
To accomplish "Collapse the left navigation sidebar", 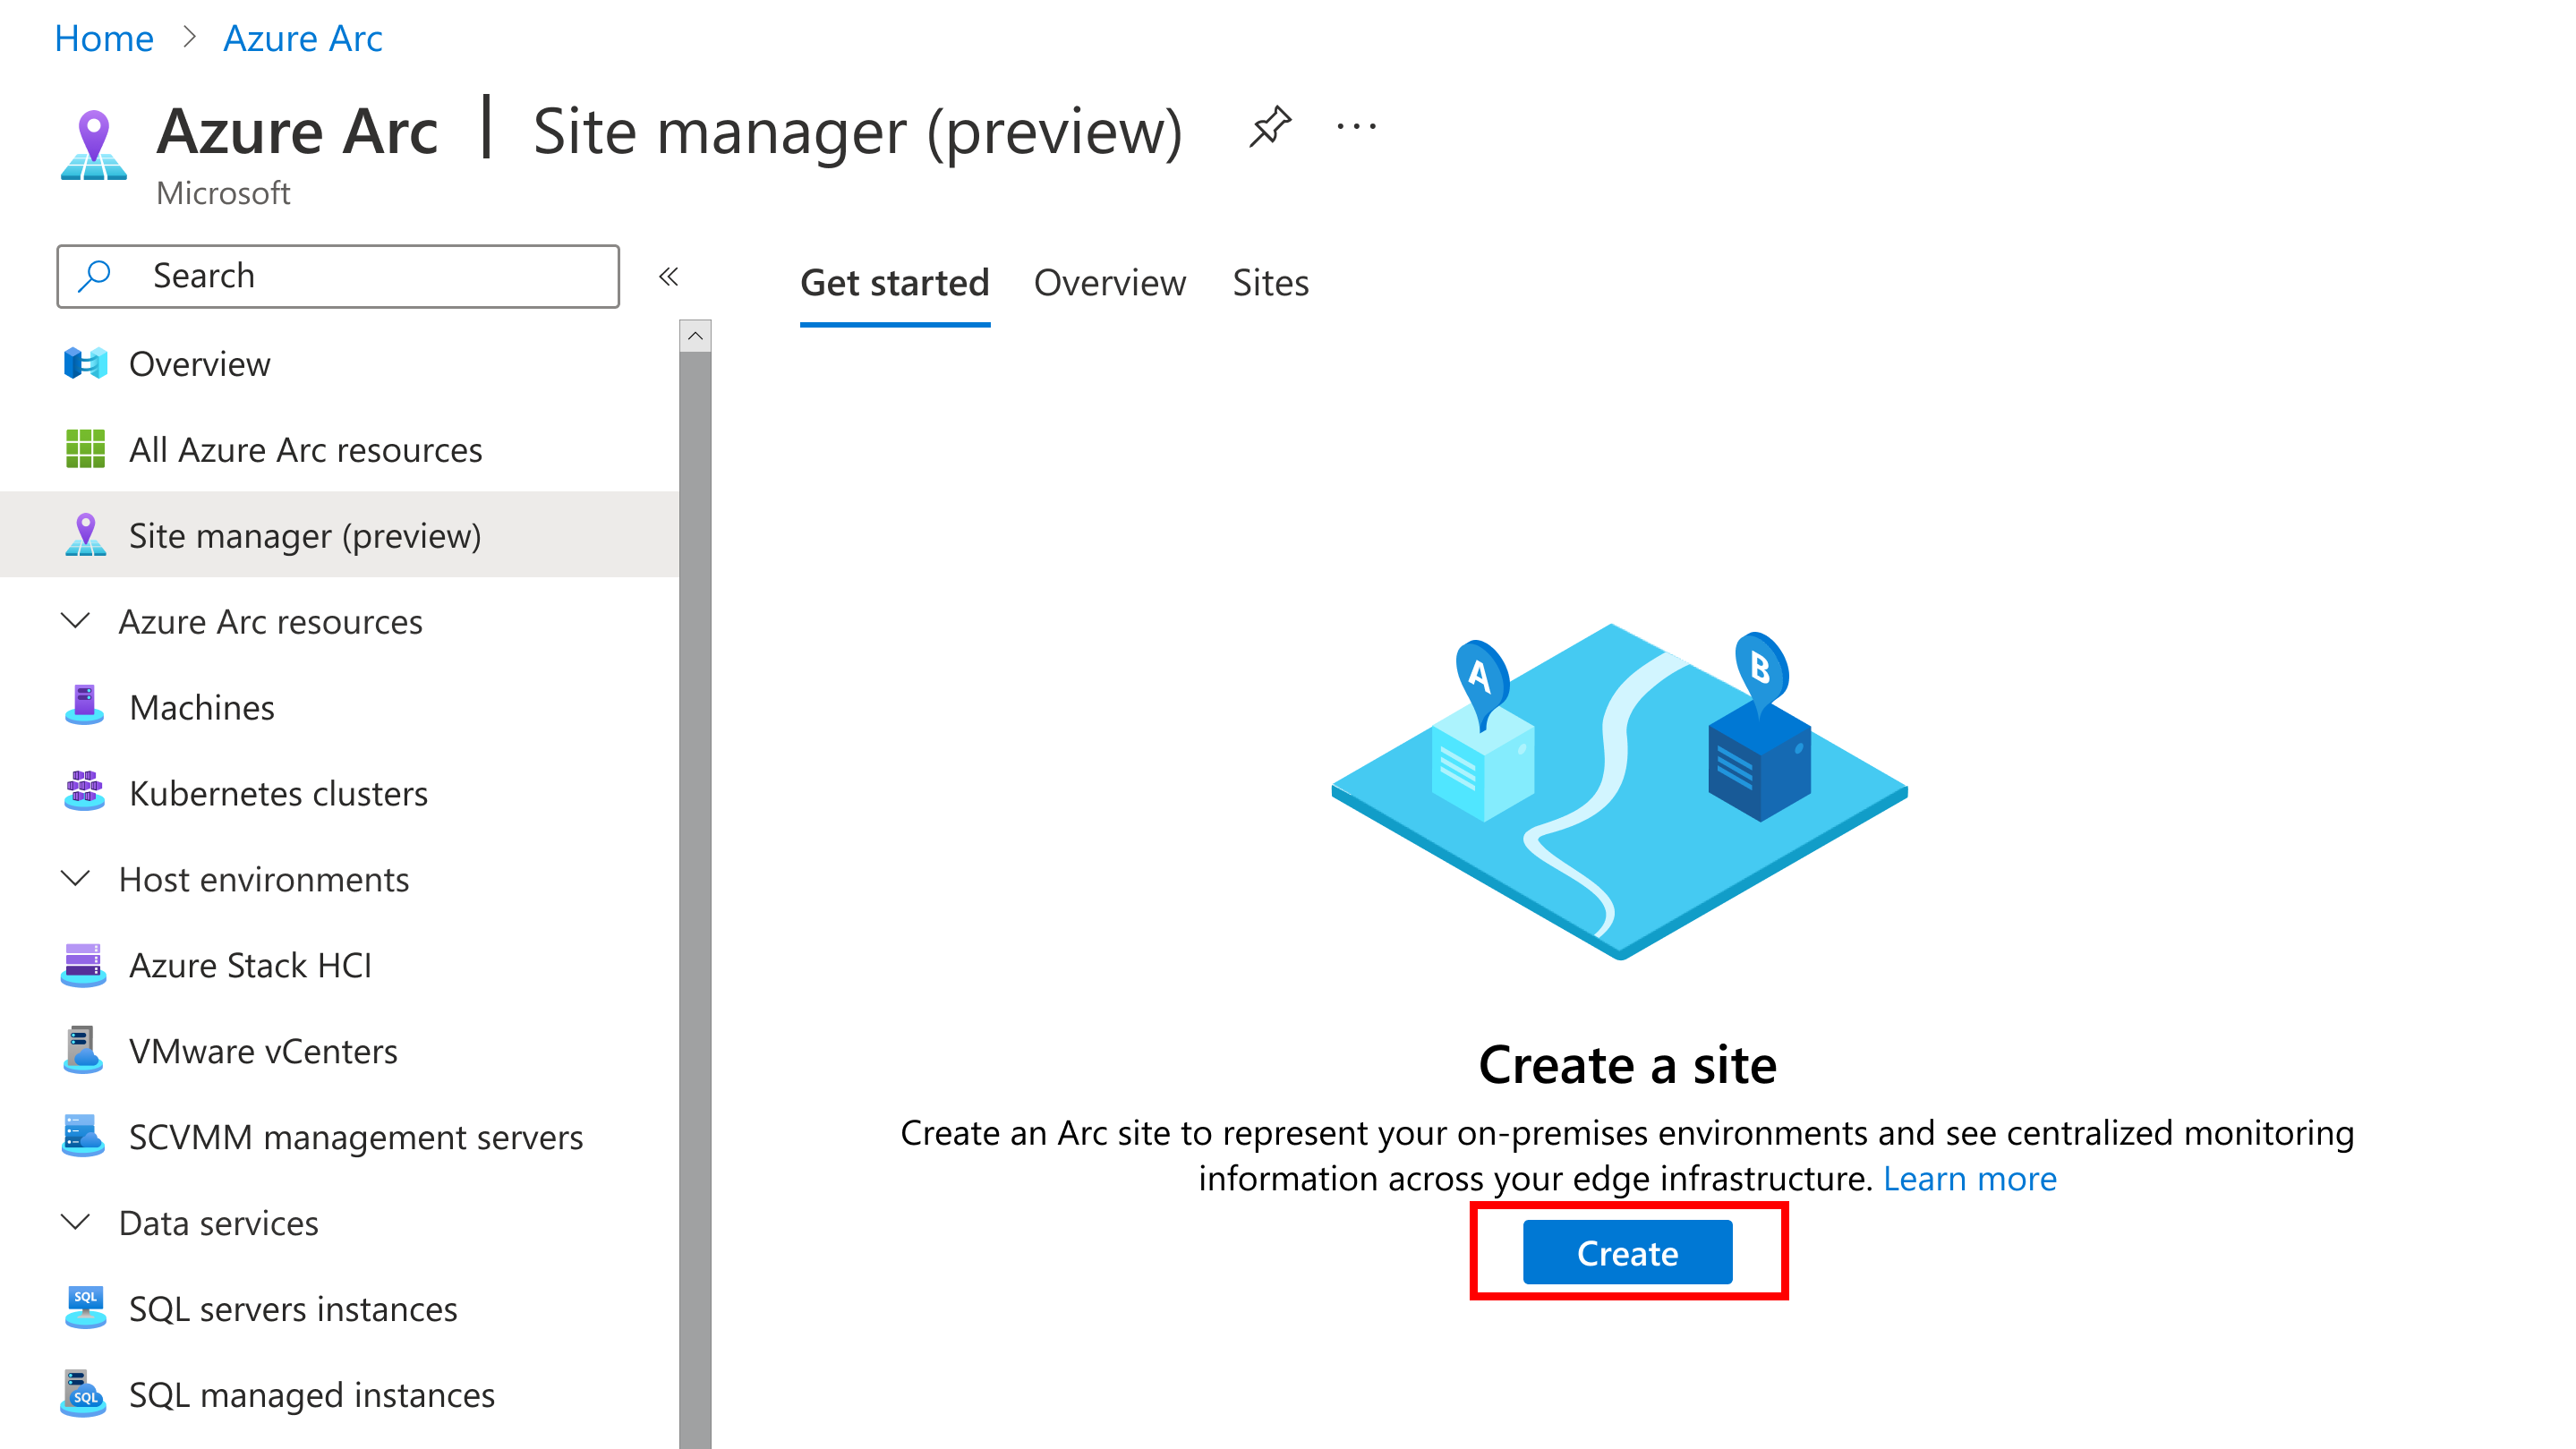I will [x=669, y=276].
